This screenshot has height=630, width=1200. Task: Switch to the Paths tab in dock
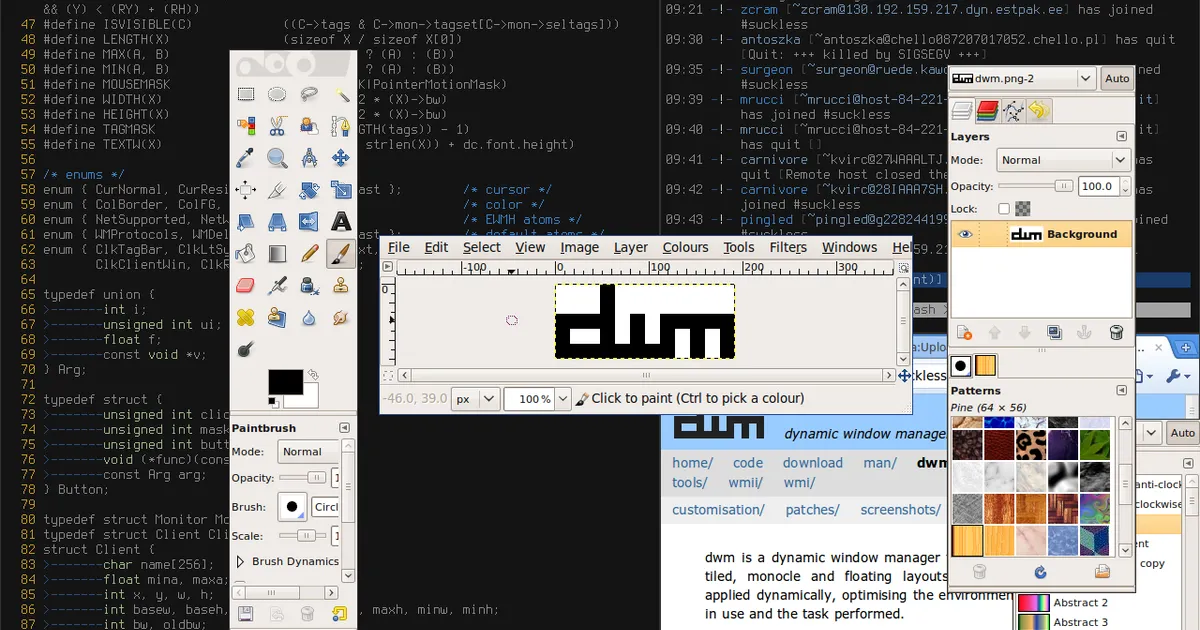(x=1013, y=110)
